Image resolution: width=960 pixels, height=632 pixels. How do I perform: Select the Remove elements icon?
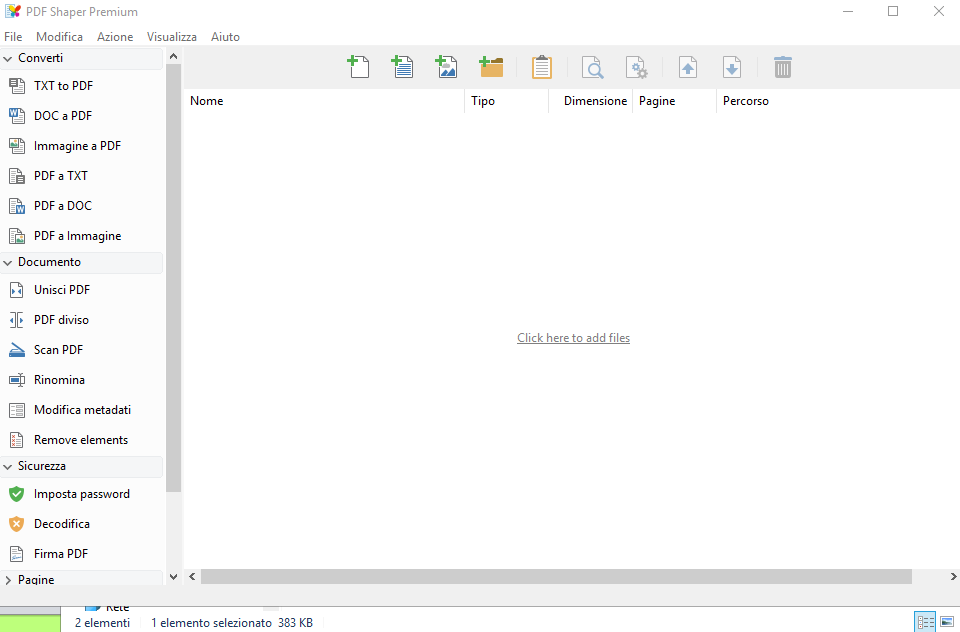17,440
